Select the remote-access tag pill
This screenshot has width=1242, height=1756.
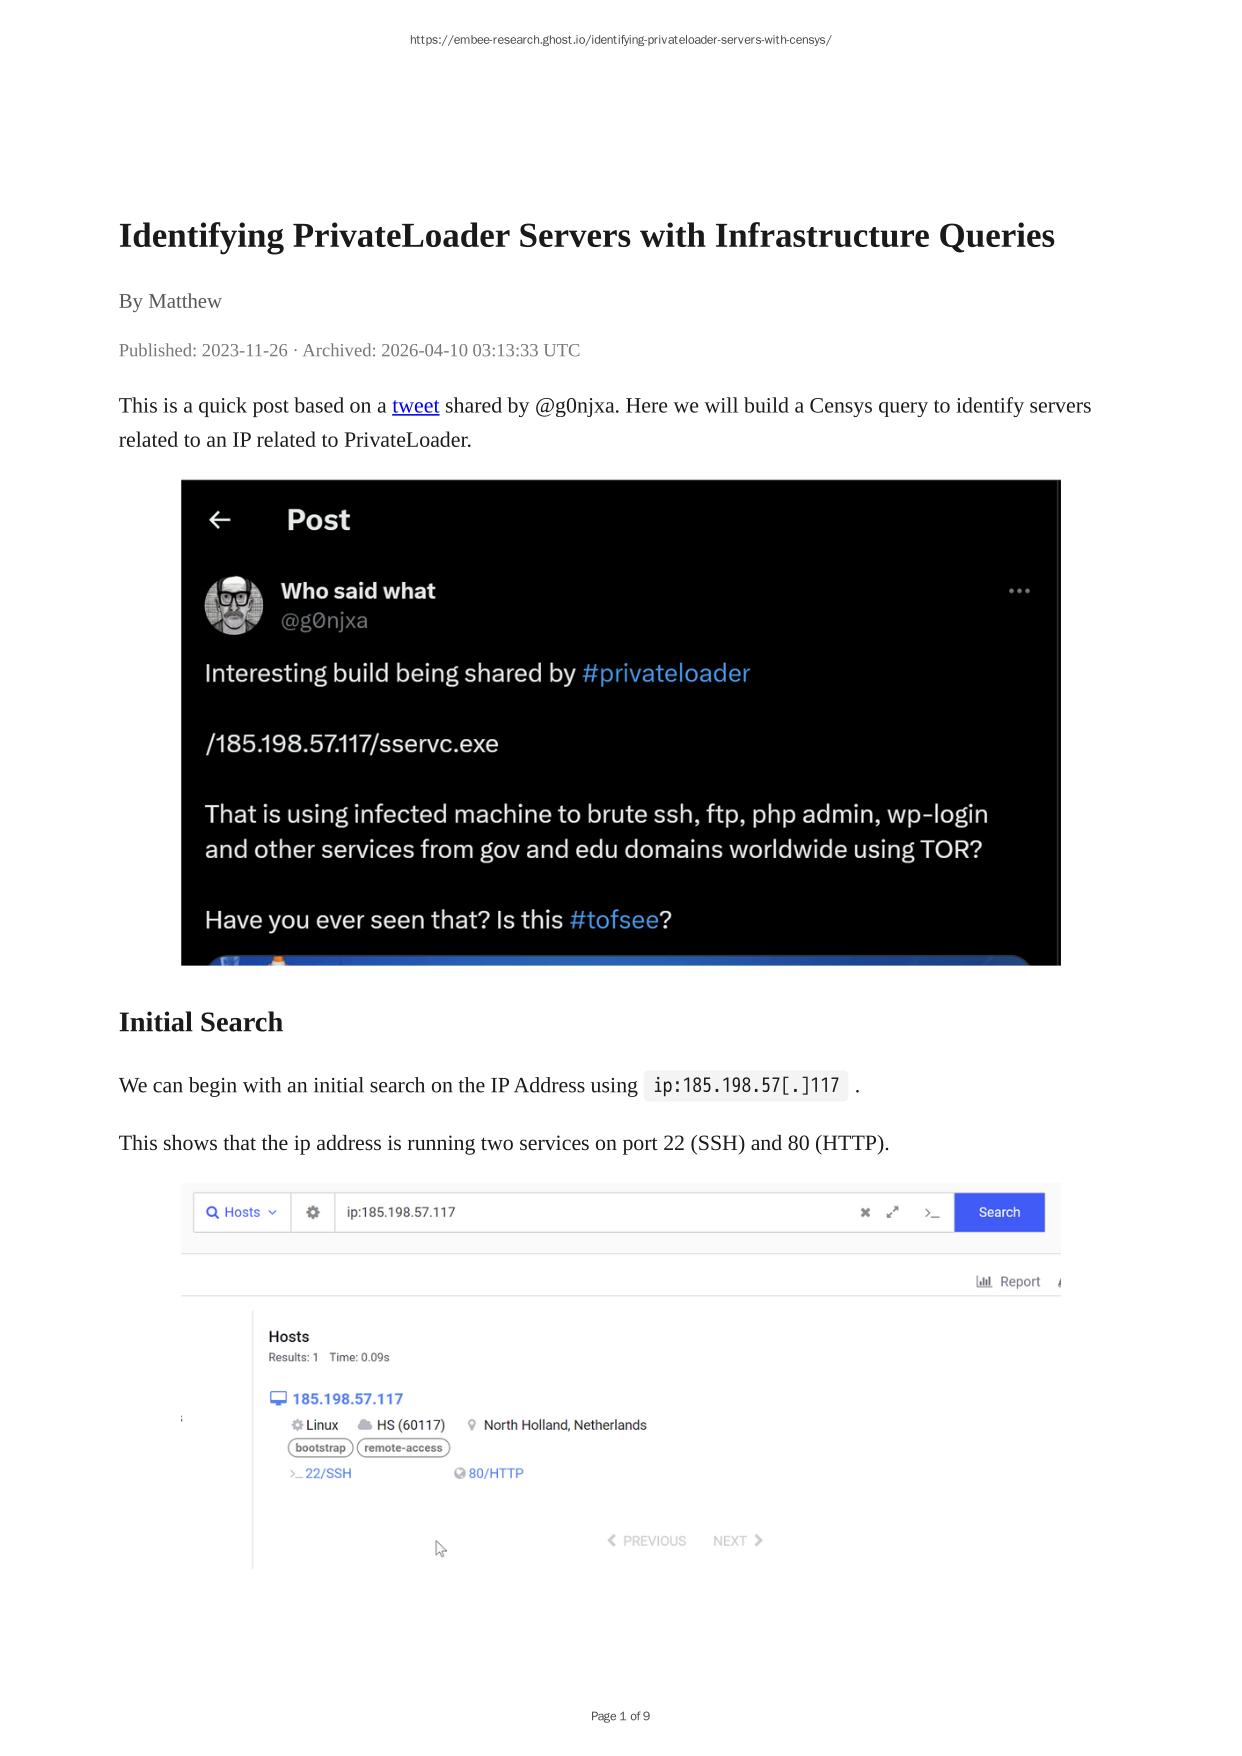point(403,1448)
